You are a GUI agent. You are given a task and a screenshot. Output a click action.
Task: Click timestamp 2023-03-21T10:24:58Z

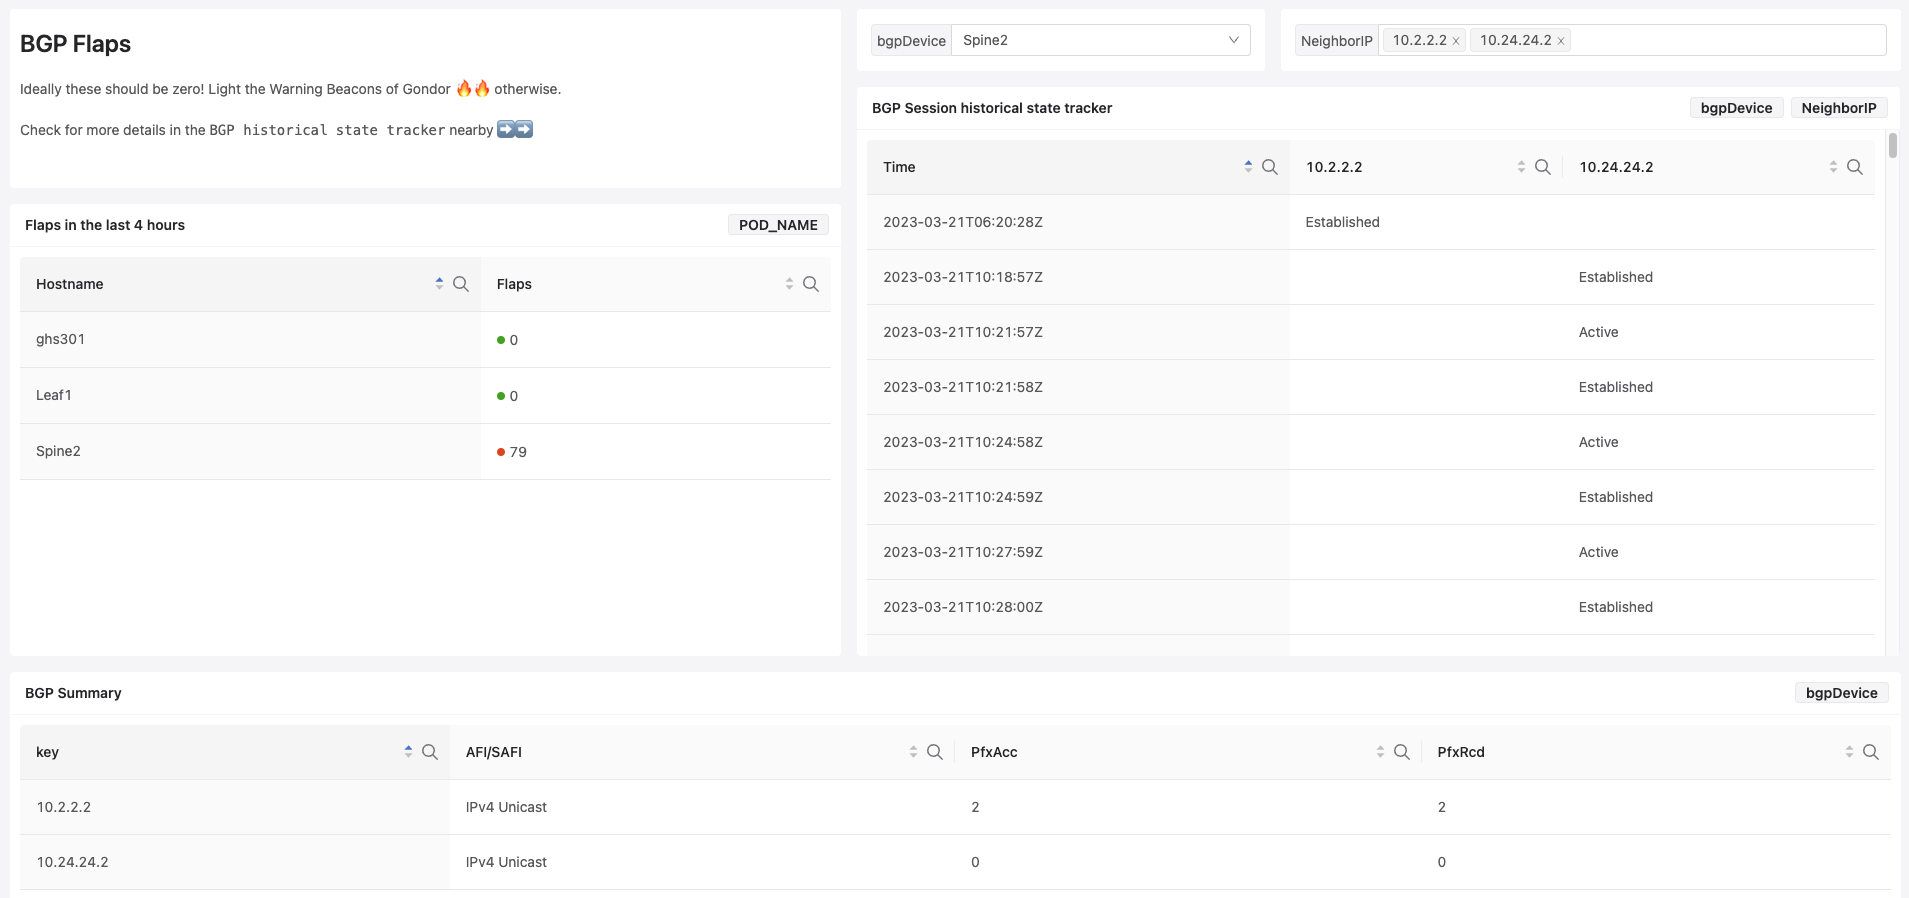963,442
